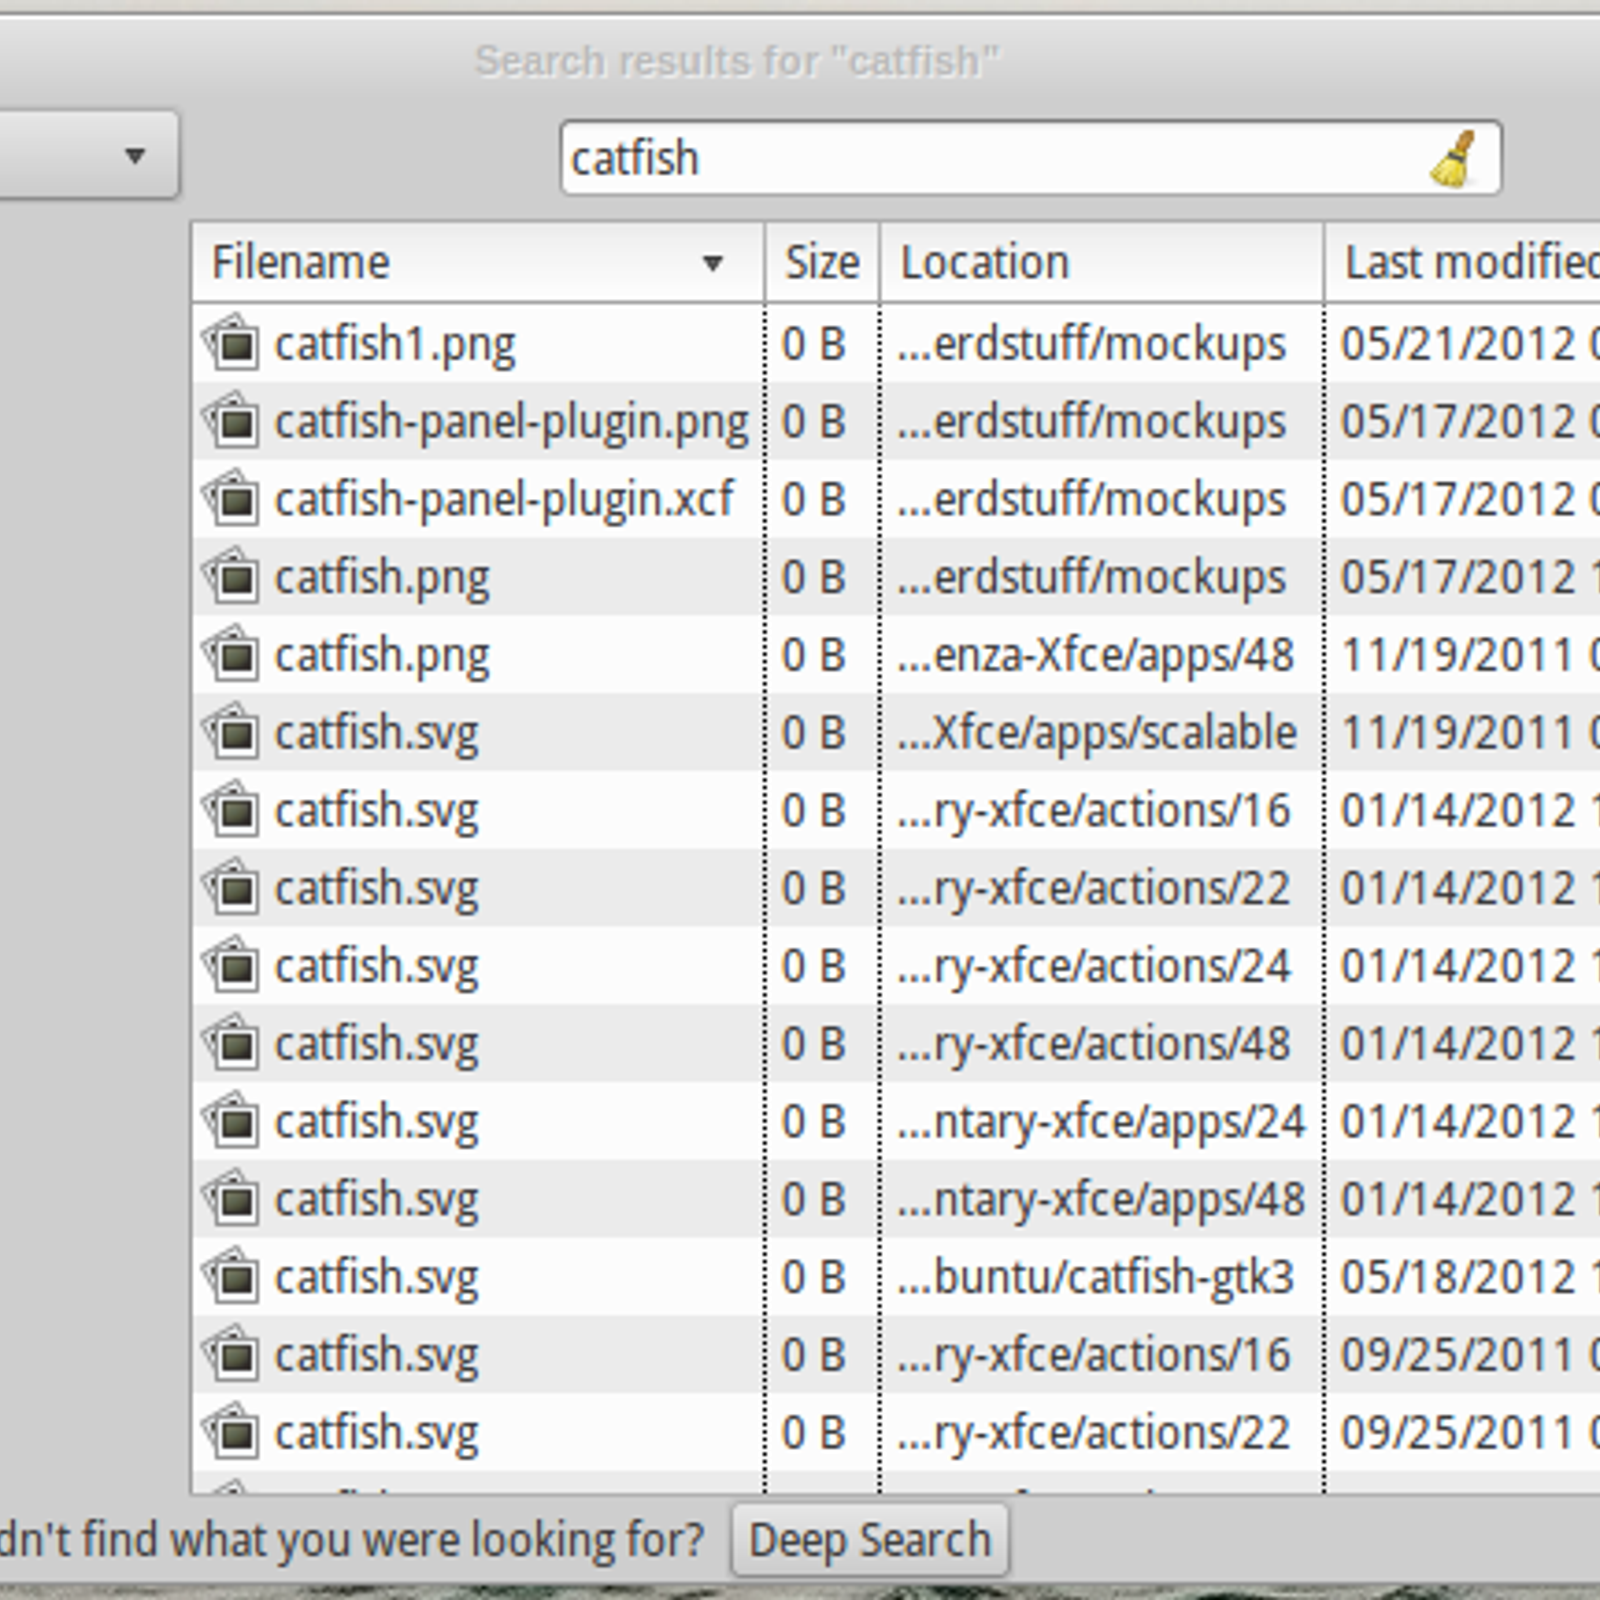
Task: Click the location "...Xfce/apps/scalable"
Action: point(1096,734)
